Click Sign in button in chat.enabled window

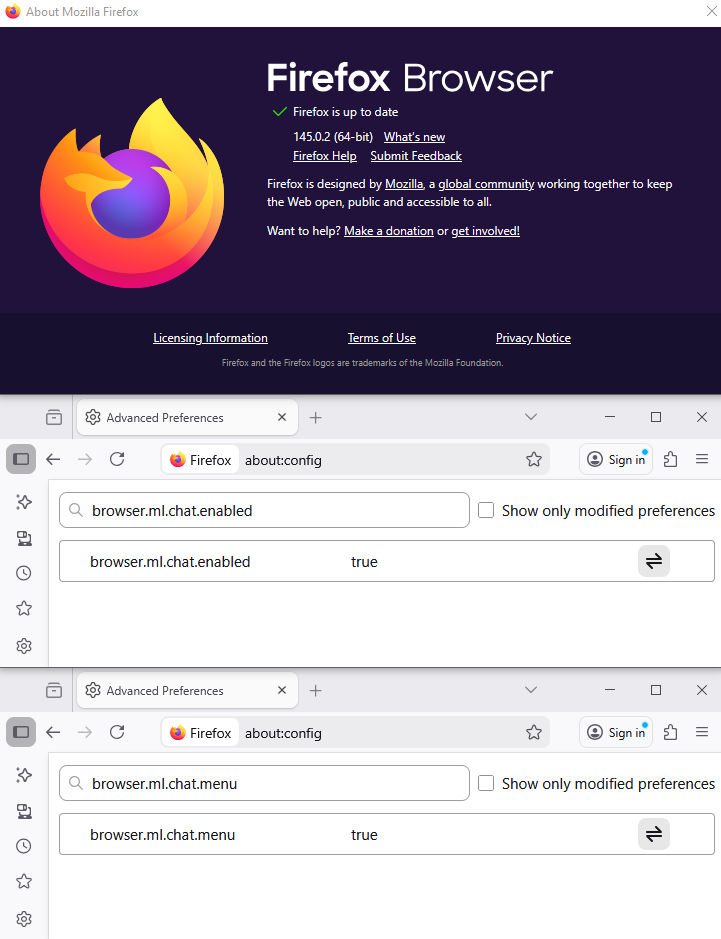coord(616,459)
